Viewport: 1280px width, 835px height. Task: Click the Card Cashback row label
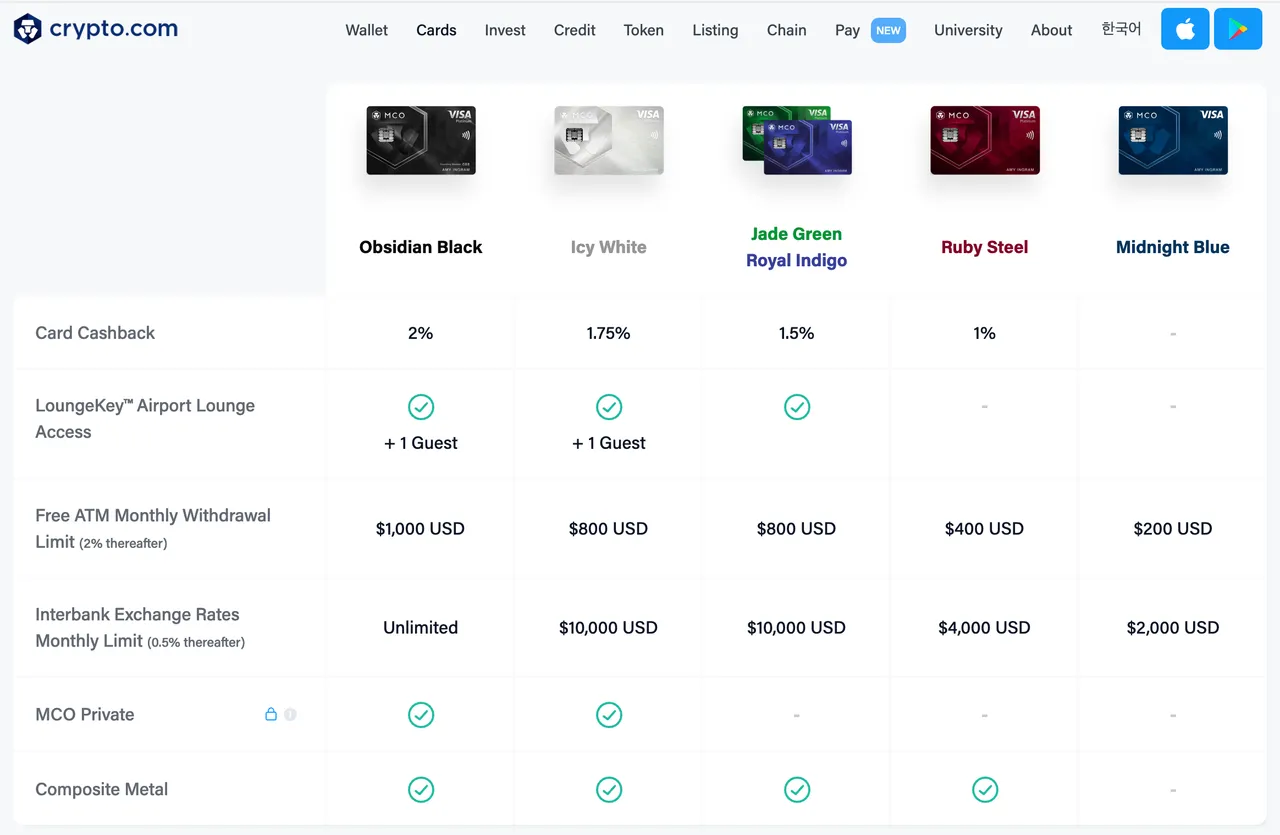tap(95, 333)
